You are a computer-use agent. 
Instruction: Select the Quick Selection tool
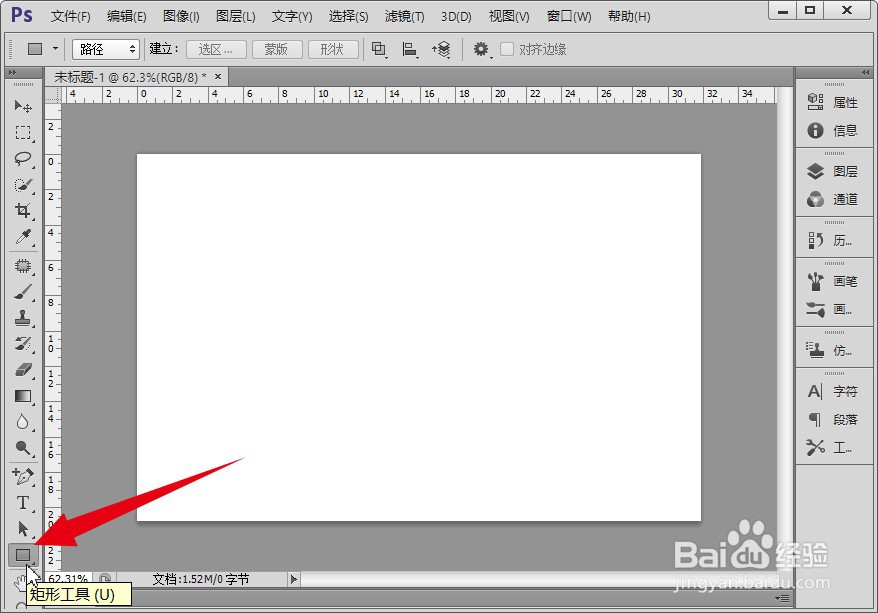23,185
